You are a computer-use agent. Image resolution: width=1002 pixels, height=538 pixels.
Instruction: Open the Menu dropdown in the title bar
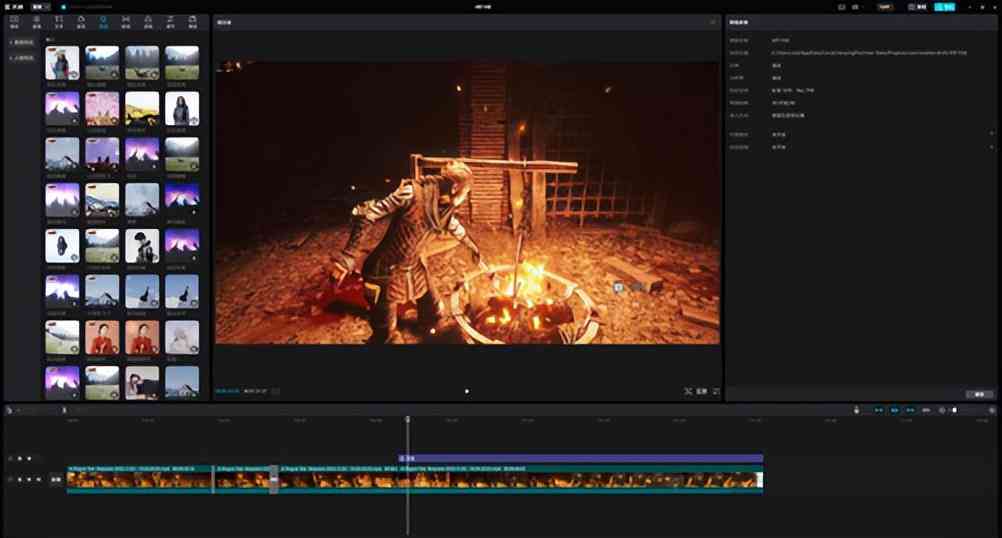pos(41,7)
